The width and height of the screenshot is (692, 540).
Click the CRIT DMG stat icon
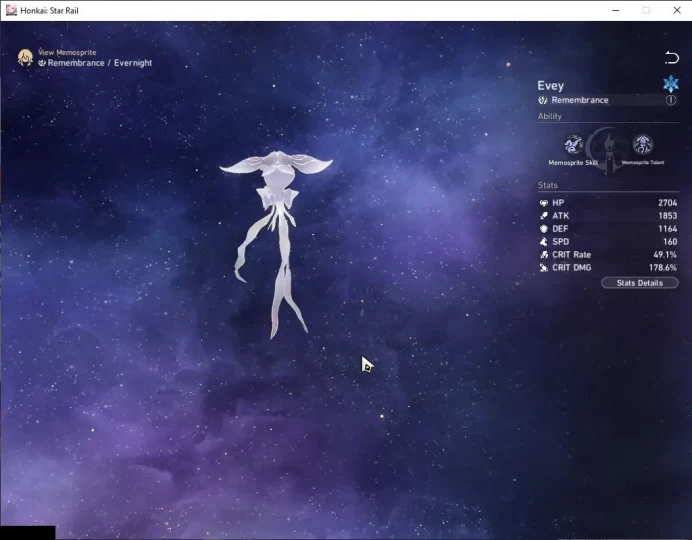(544, 267)
